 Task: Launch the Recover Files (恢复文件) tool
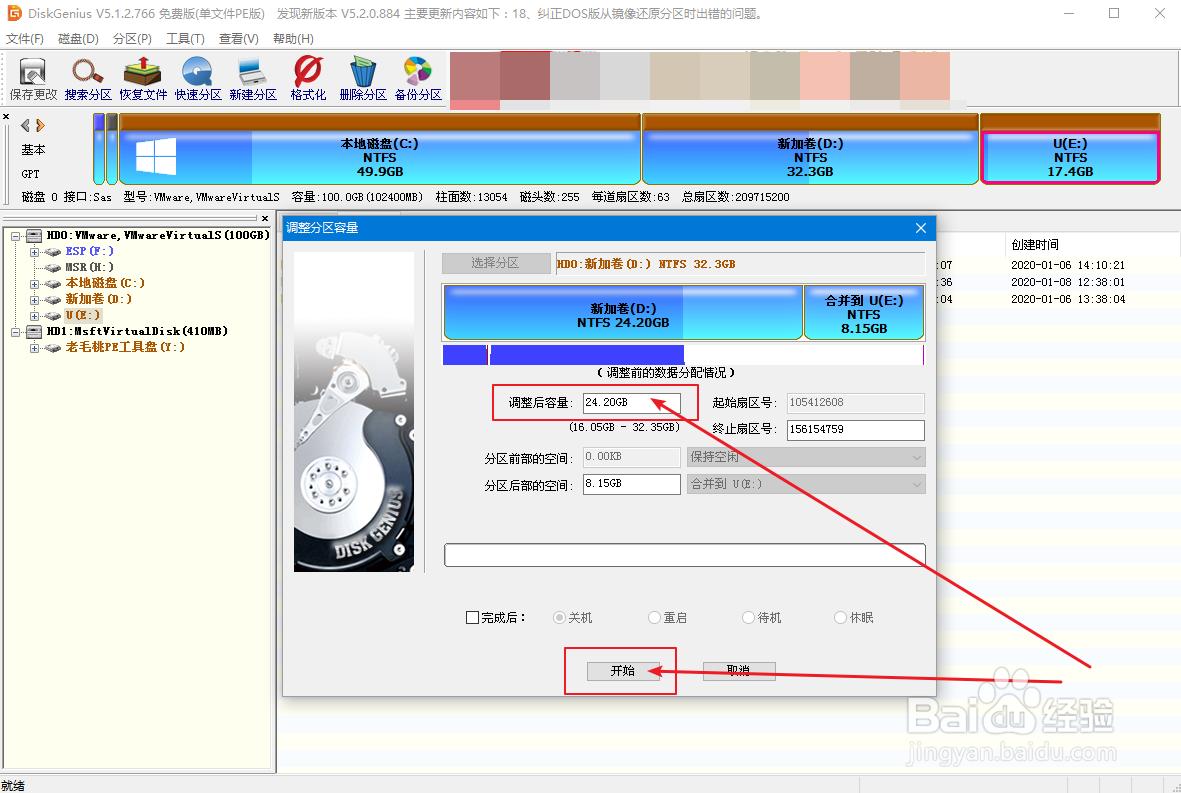click(143, 78)
